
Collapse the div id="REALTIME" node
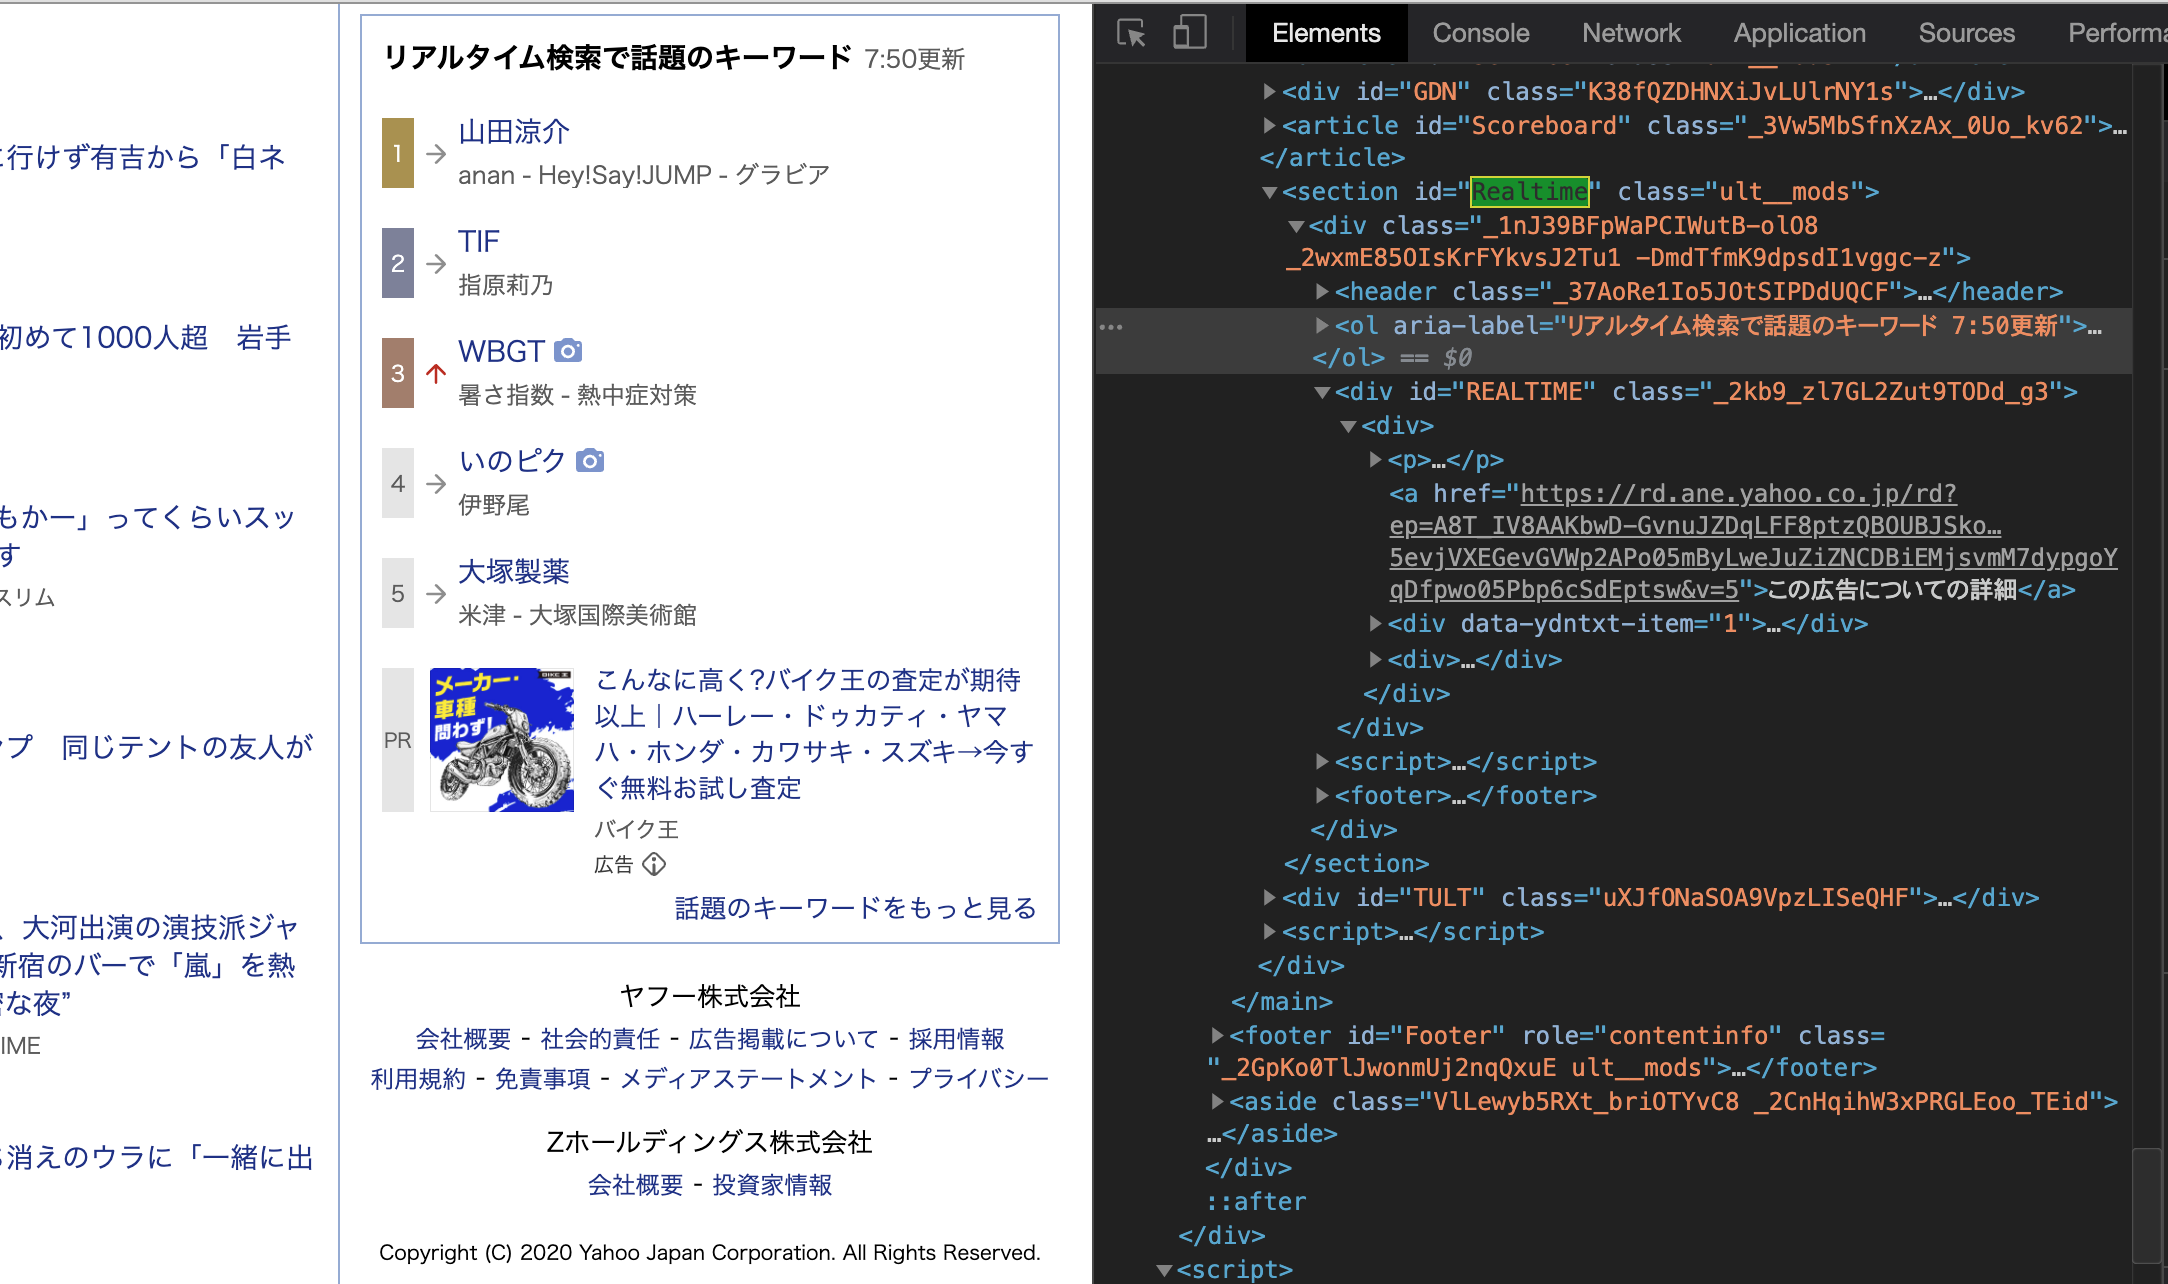pos(1322,392)
